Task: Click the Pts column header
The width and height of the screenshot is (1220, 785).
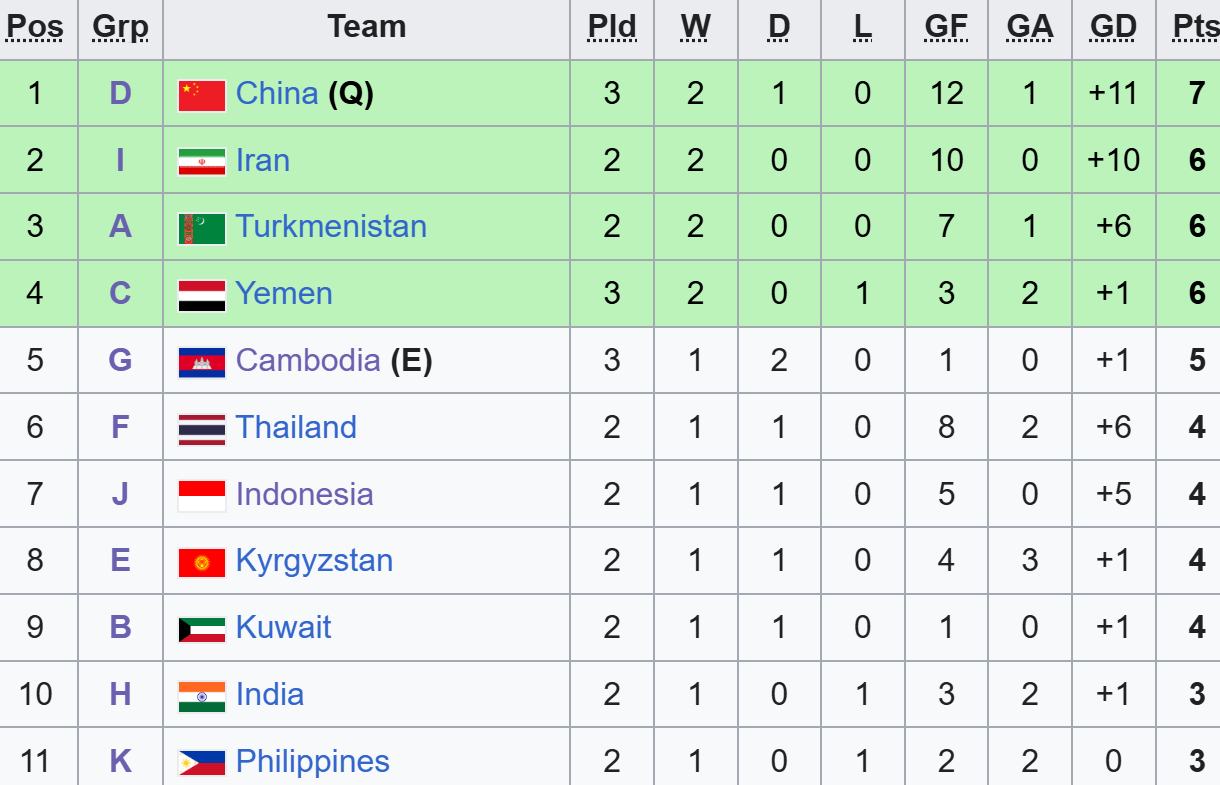Action: click(x=1196, y=27)
